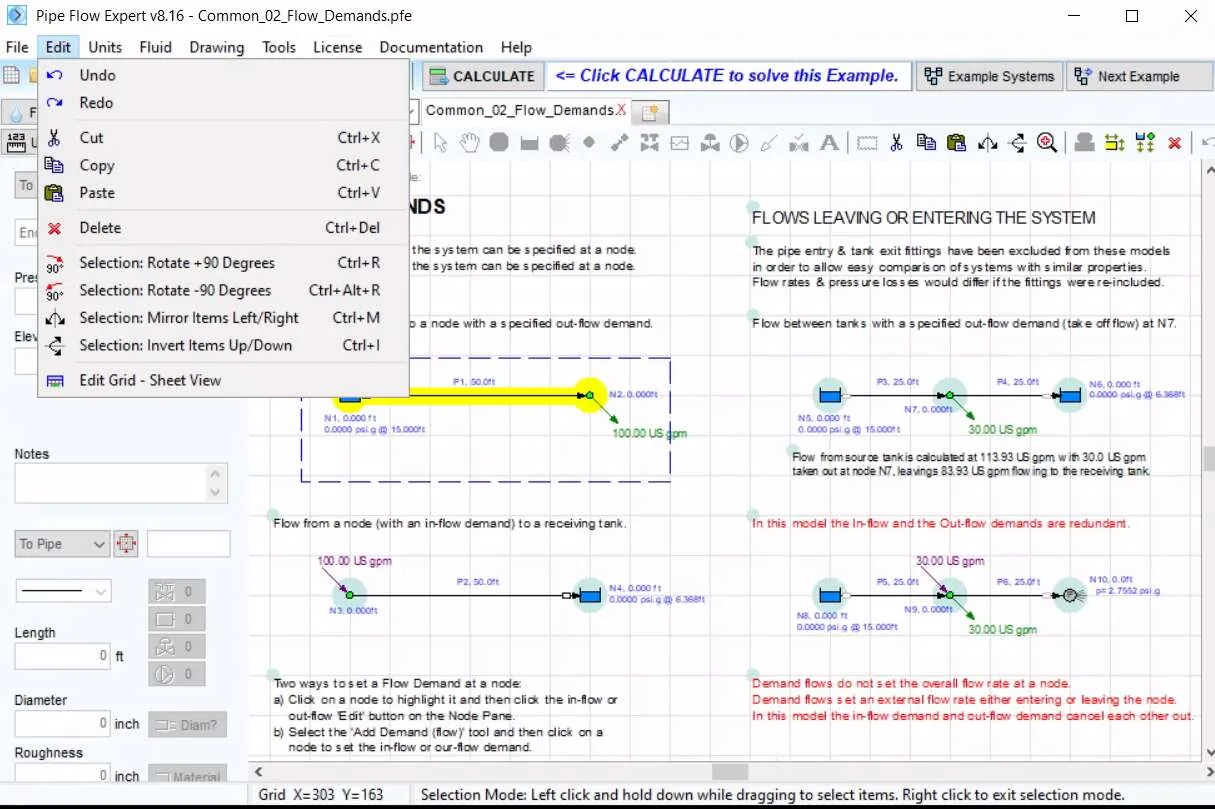
Task: Click the red X delete icon in toolbar
Action: tap(1175, 143)
